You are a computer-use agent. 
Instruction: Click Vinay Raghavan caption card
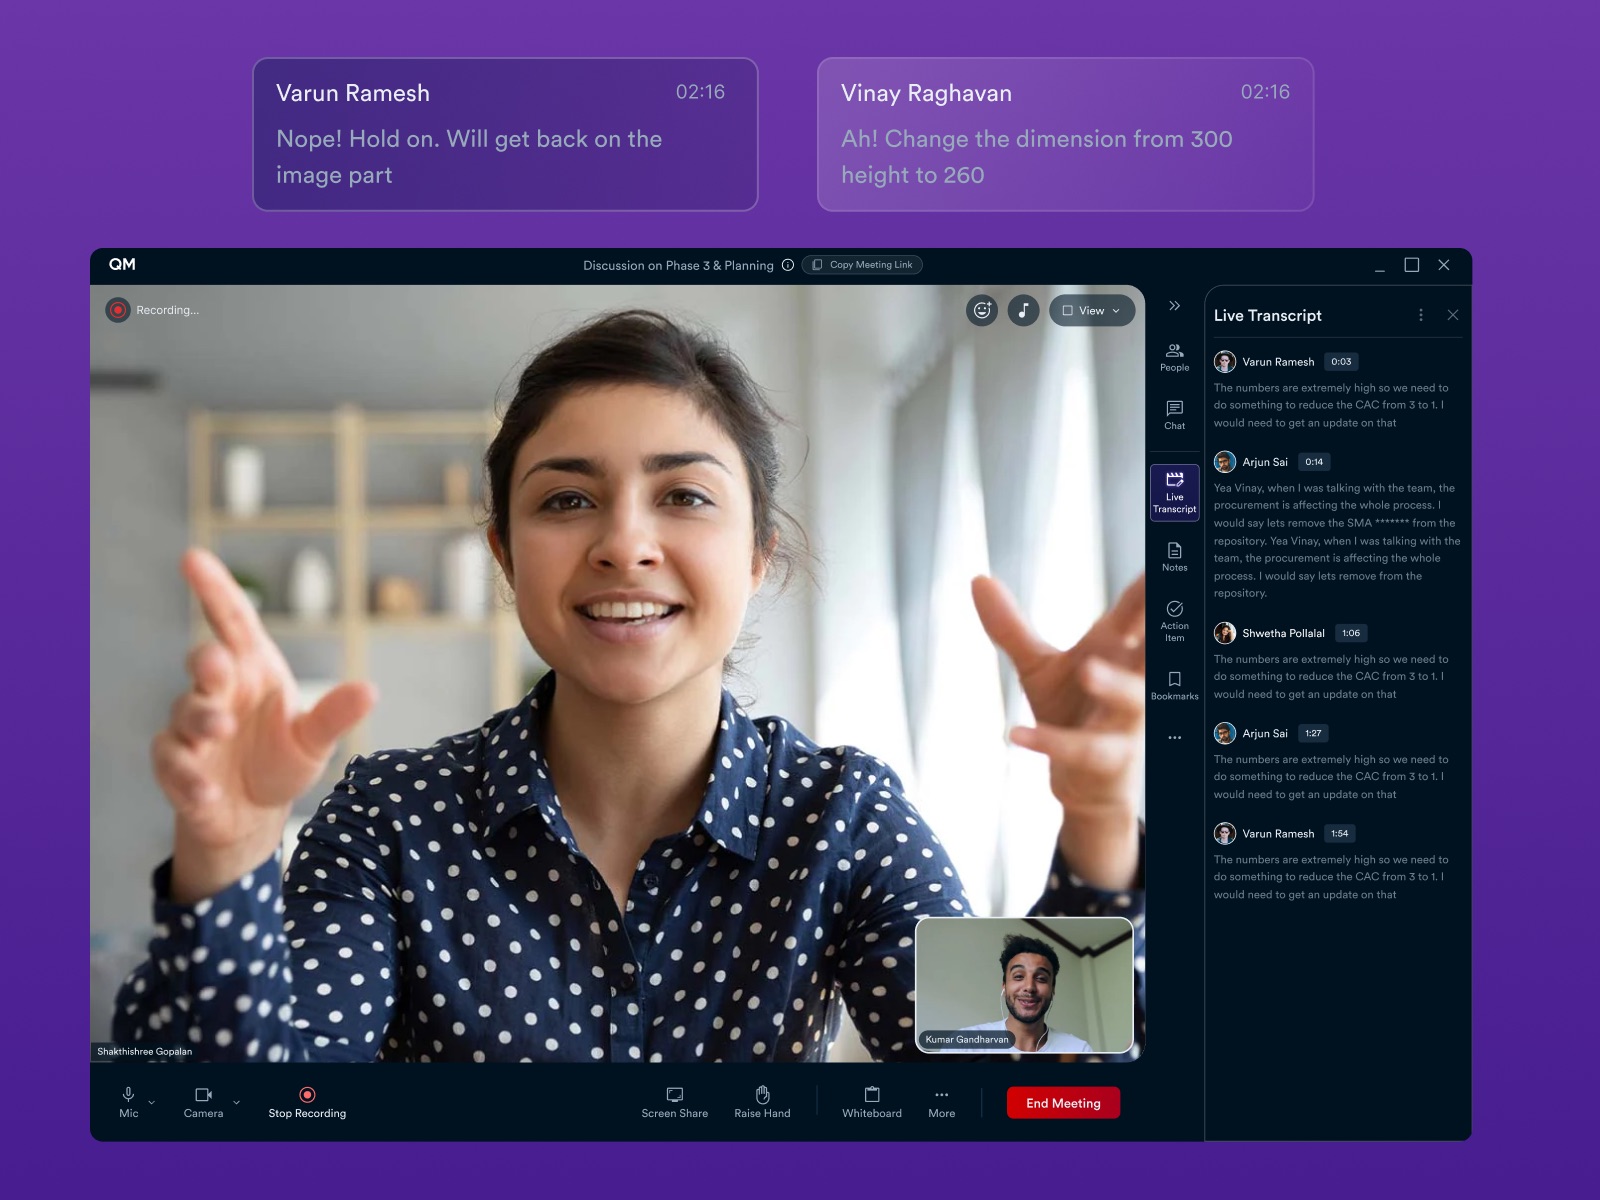point(1065,134)
